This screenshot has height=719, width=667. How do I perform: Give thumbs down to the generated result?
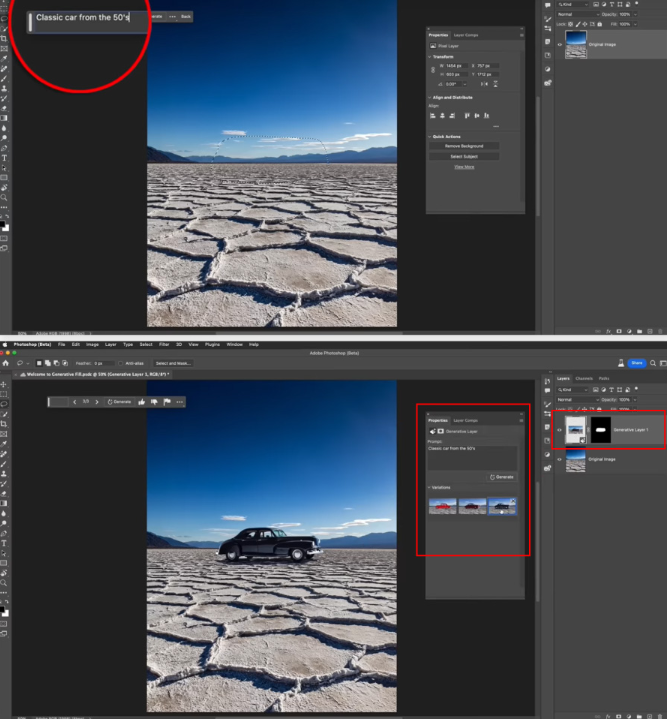154,402
